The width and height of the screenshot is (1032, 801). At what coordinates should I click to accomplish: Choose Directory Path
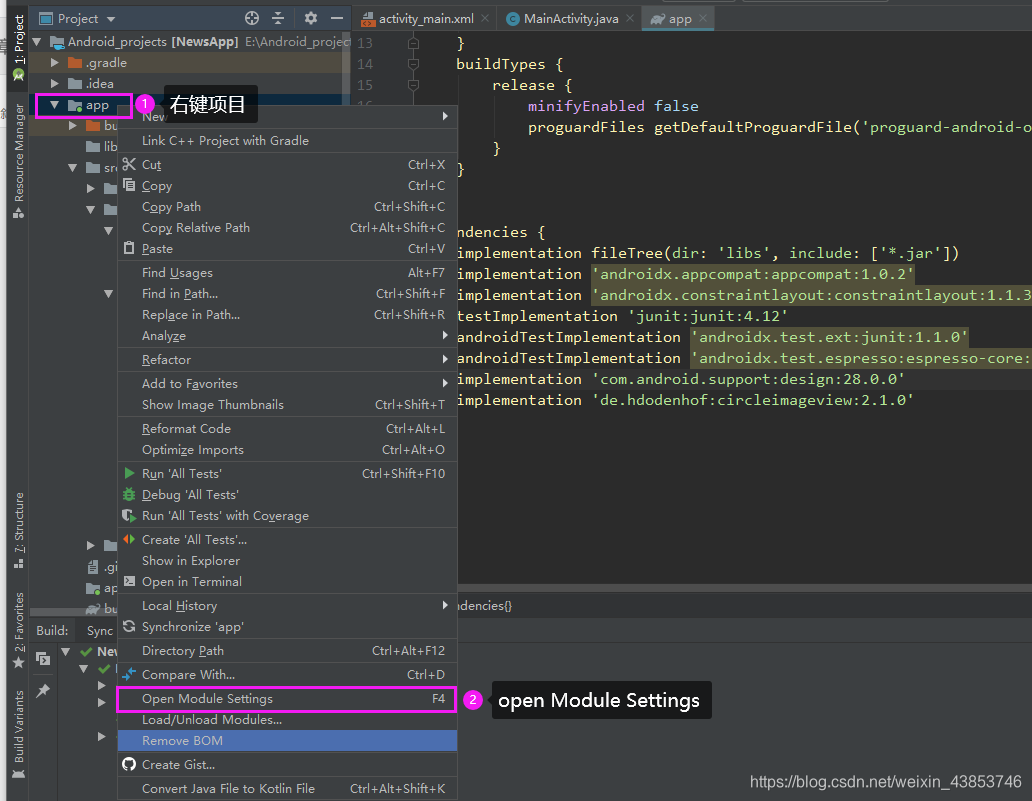pos(287,651)
